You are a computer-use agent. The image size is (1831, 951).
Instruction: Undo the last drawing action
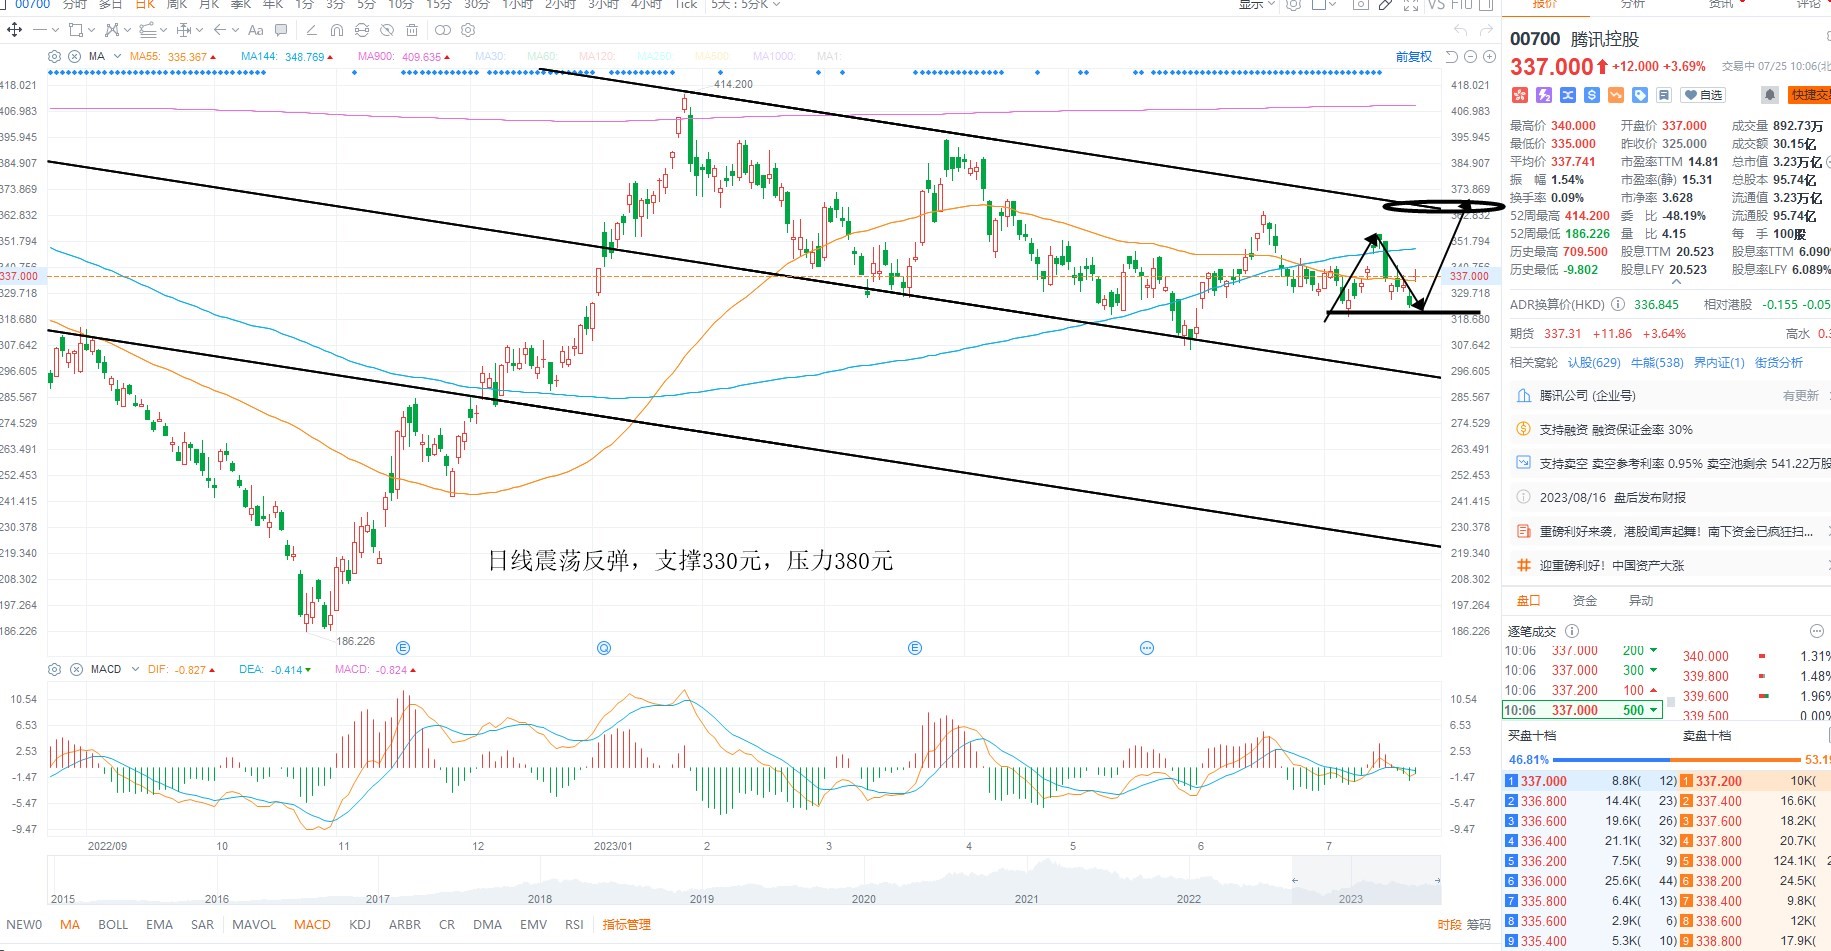1460,30
